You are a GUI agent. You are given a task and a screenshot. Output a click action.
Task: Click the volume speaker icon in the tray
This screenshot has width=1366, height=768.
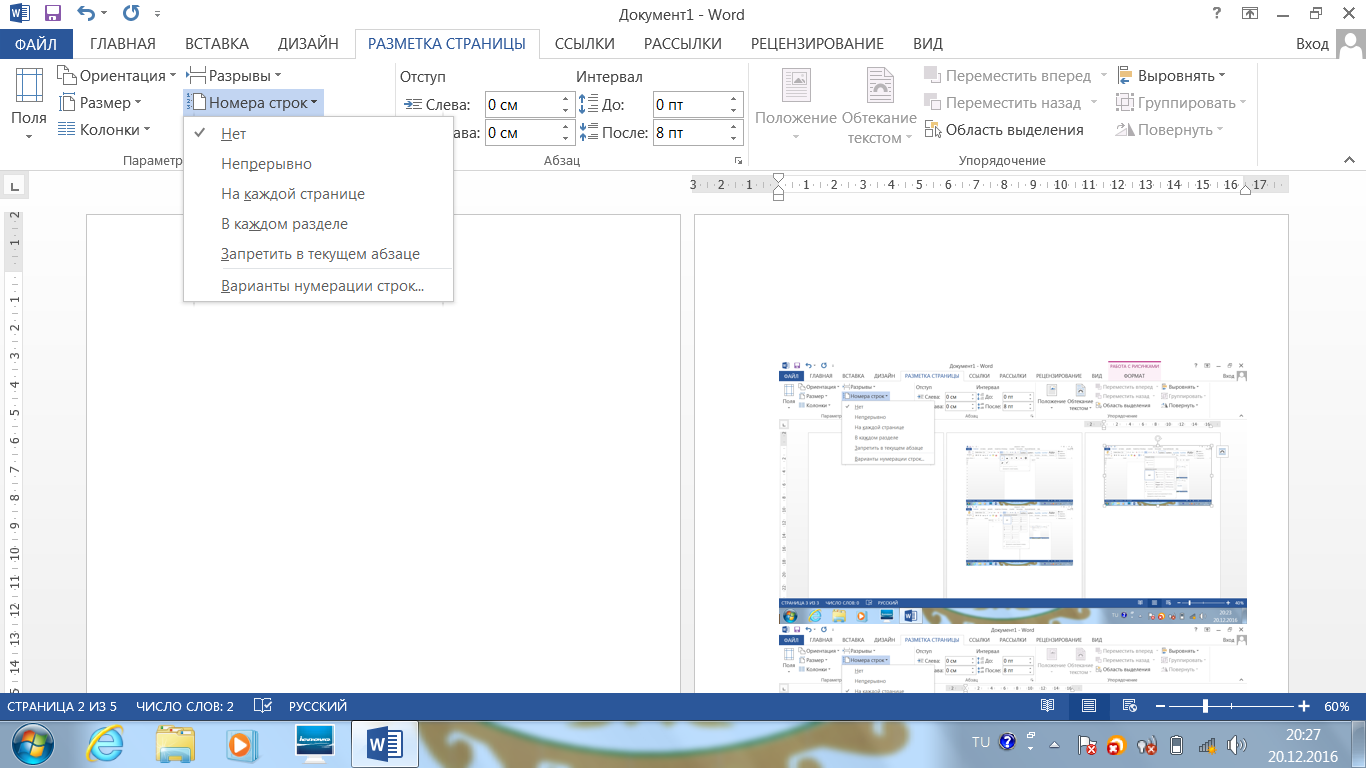coord(1237,744)
